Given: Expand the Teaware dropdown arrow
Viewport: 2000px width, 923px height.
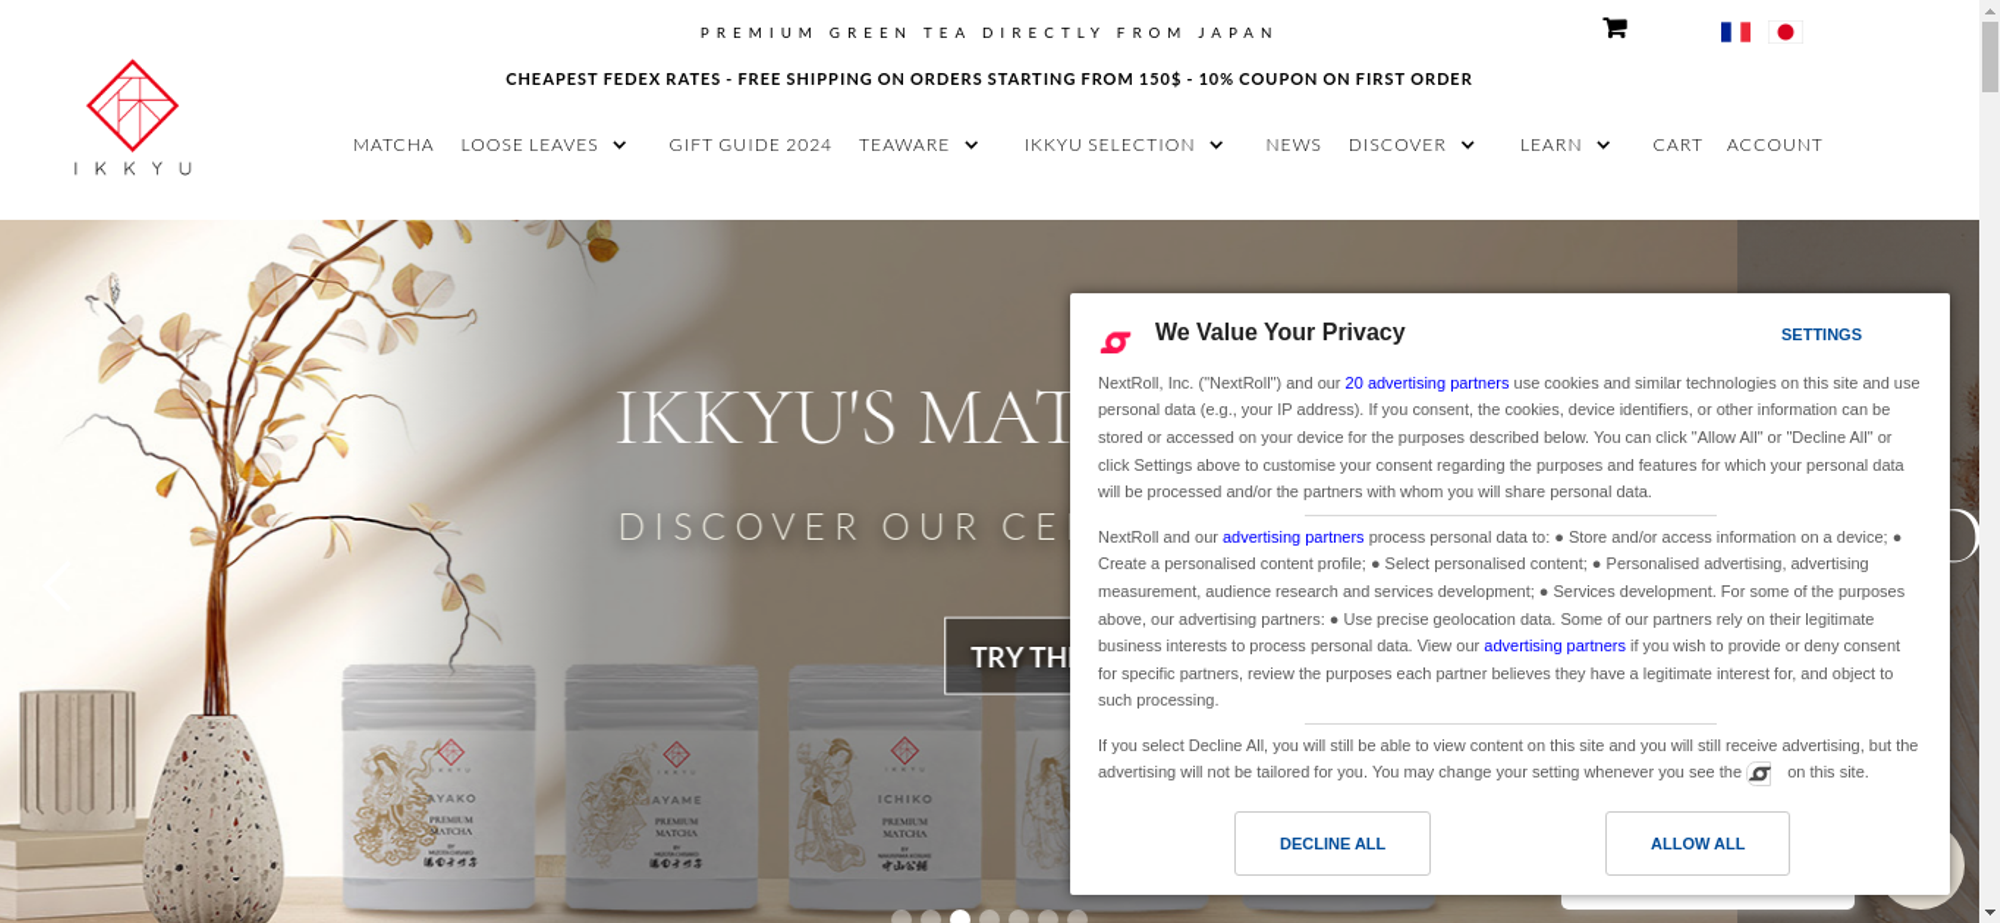Looking at the screenshot, I should tap(971, 145).
